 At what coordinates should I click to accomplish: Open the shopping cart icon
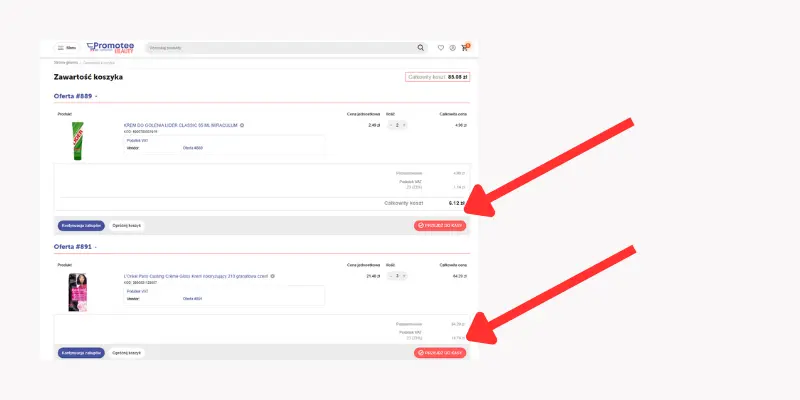click(464, 47)
